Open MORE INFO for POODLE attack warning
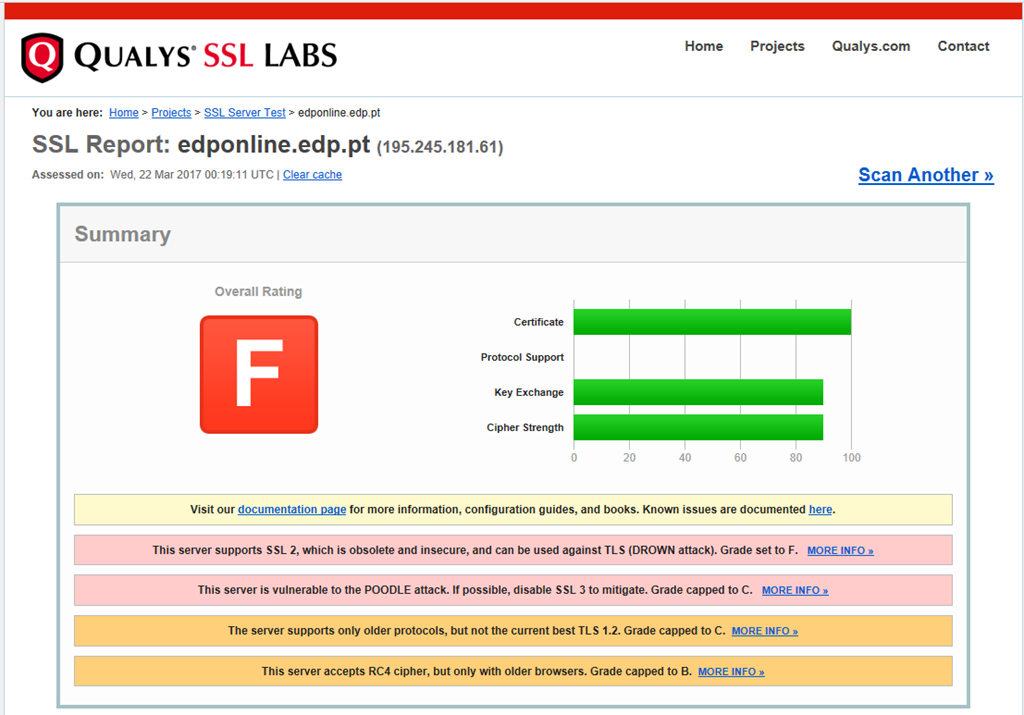 pos(795,591)
